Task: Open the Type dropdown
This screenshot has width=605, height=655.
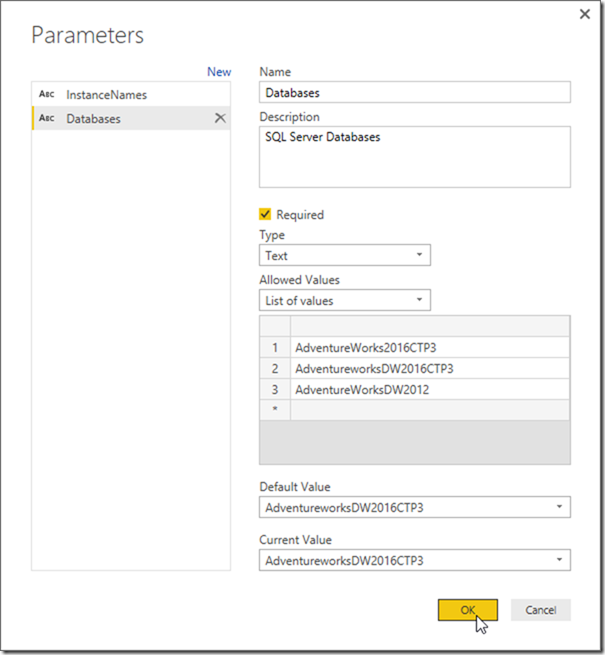Action: tap(345, 255)
